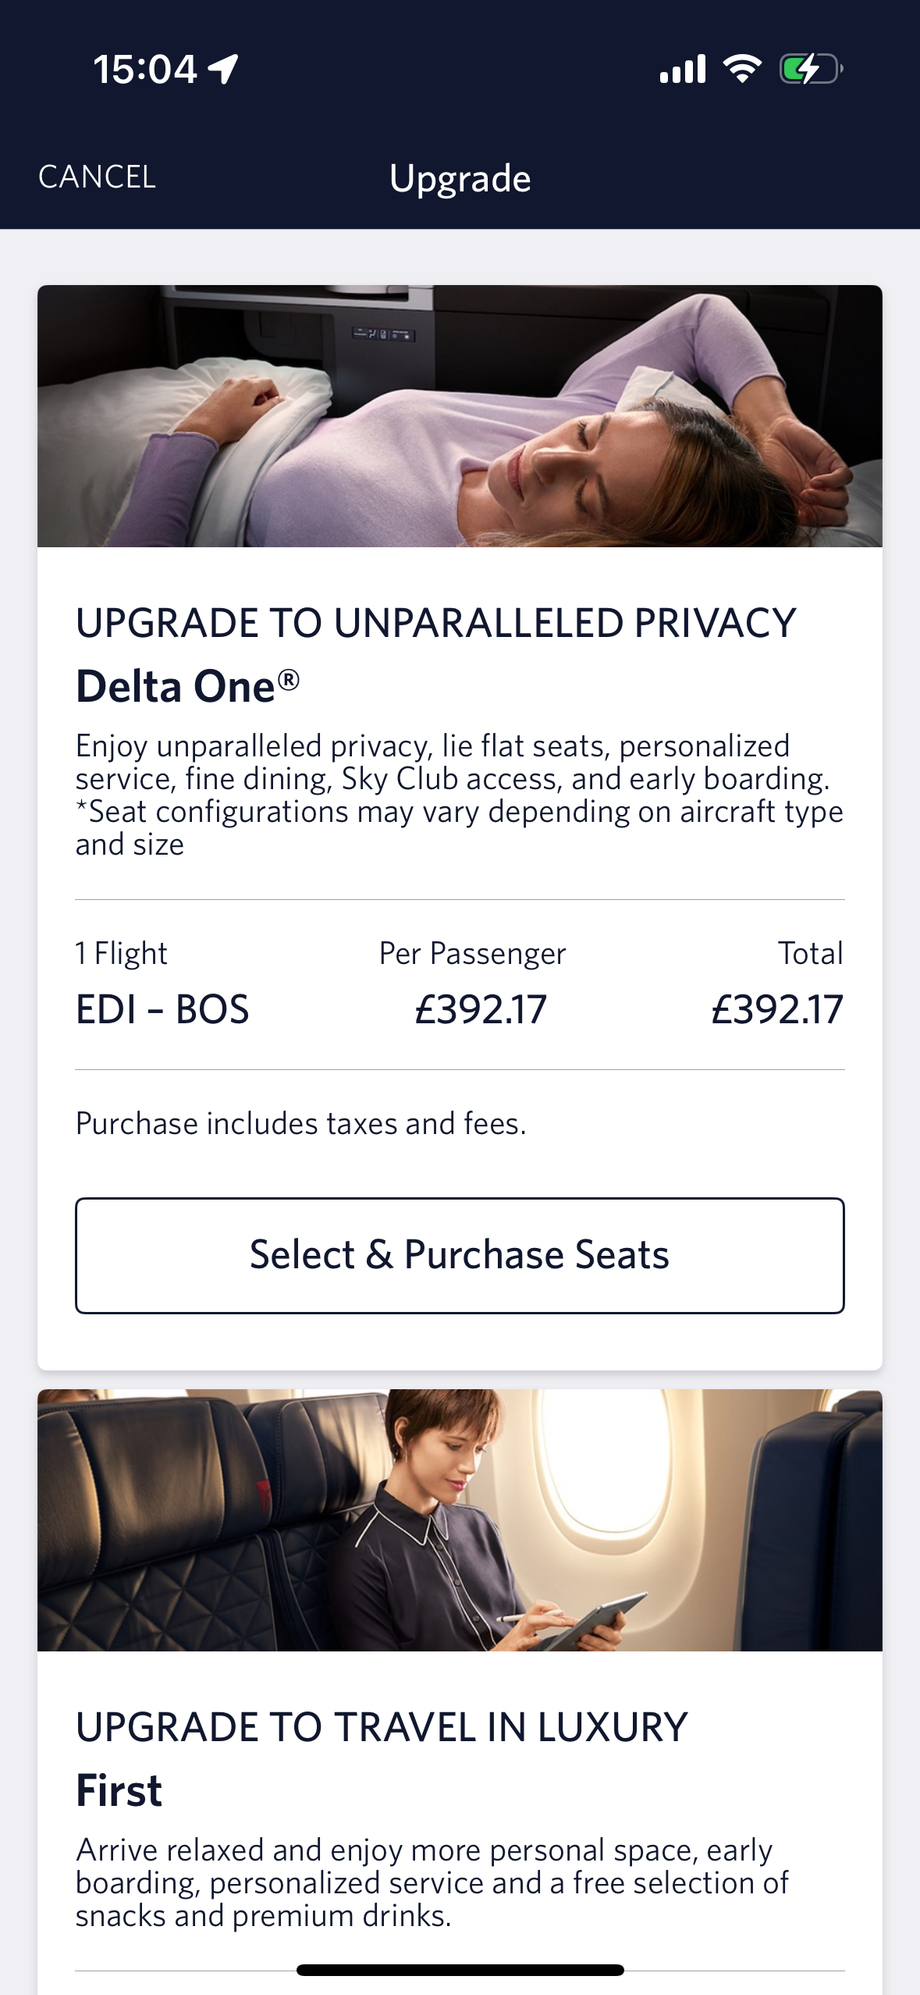Tap the 'Purchase includes taxes and fees' note
This screenshot has width=920, height=1995.
(301, 1124)
